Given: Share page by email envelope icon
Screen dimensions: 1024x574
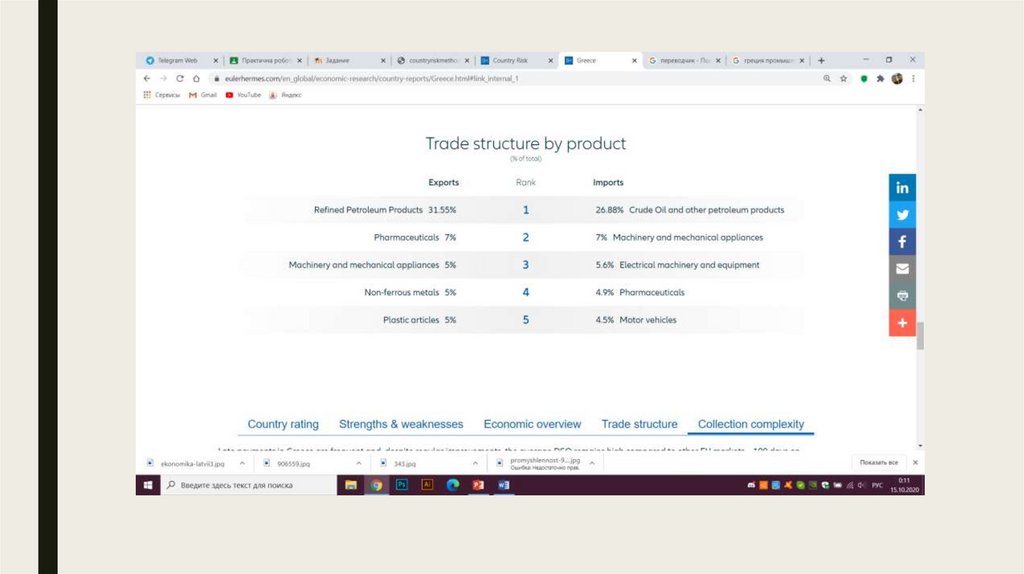Looking at the screenshot, I should click(x=902, y=268).
